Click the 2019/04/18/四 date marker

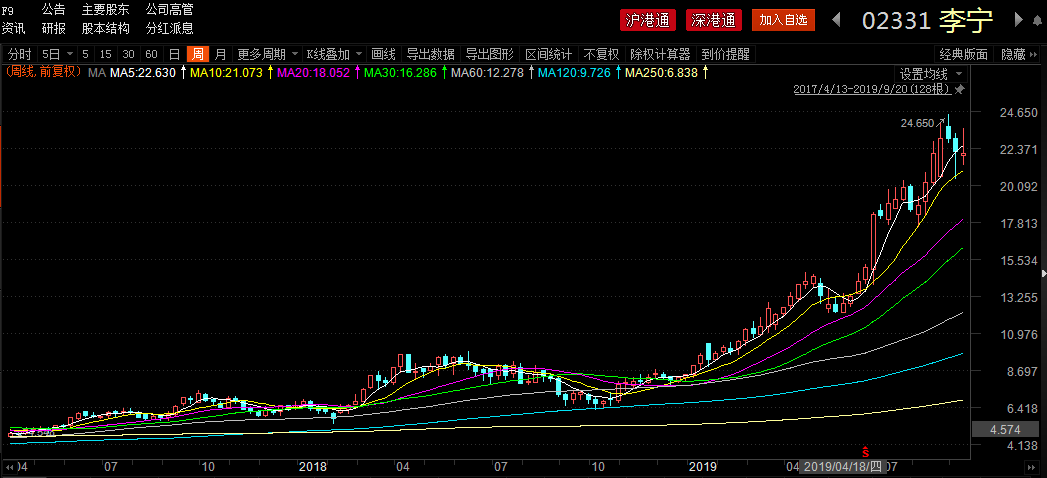click(x=843, y=466)
